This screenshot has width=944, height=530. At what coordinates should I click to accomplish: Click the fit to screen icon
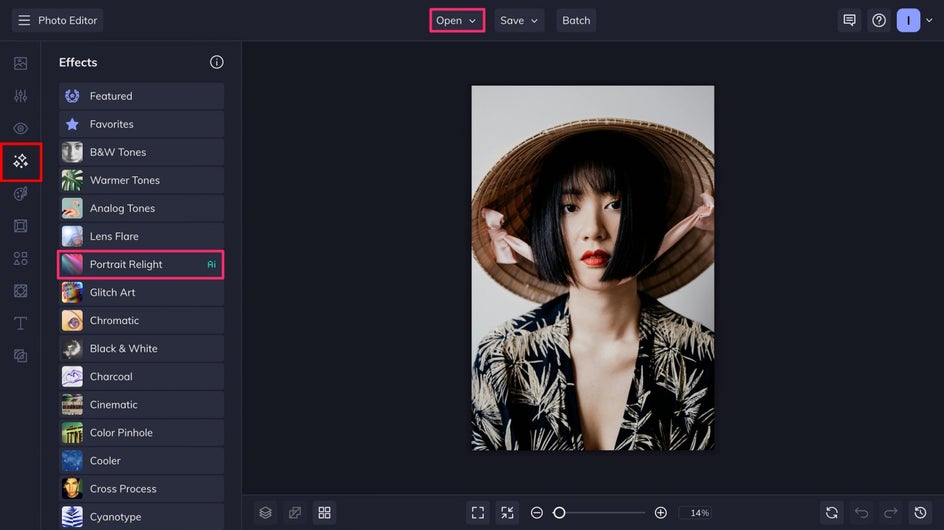click(478, 513)
